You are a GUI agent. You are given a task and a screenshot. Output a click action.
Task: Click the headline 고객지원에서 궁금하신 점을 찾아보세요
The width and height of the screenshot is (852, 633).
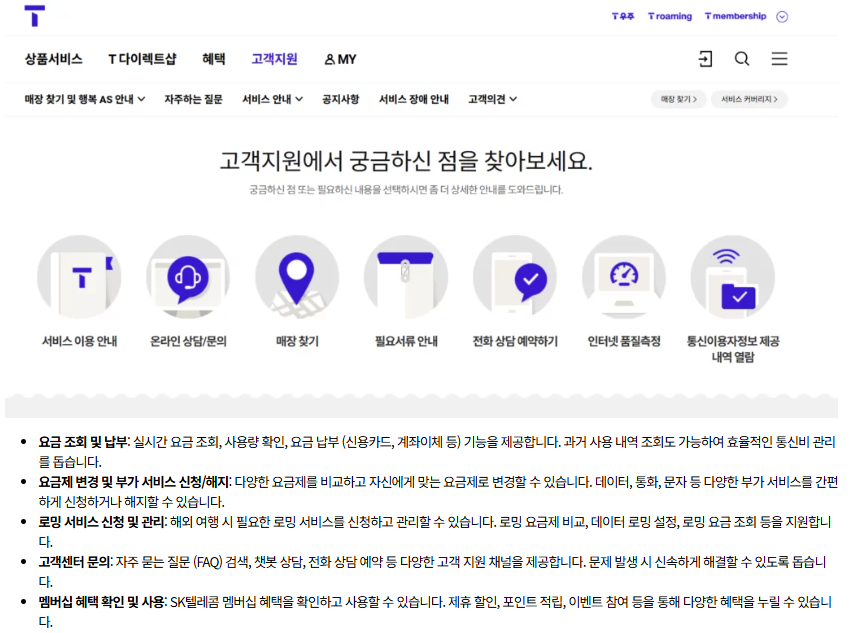pos(406,161)
